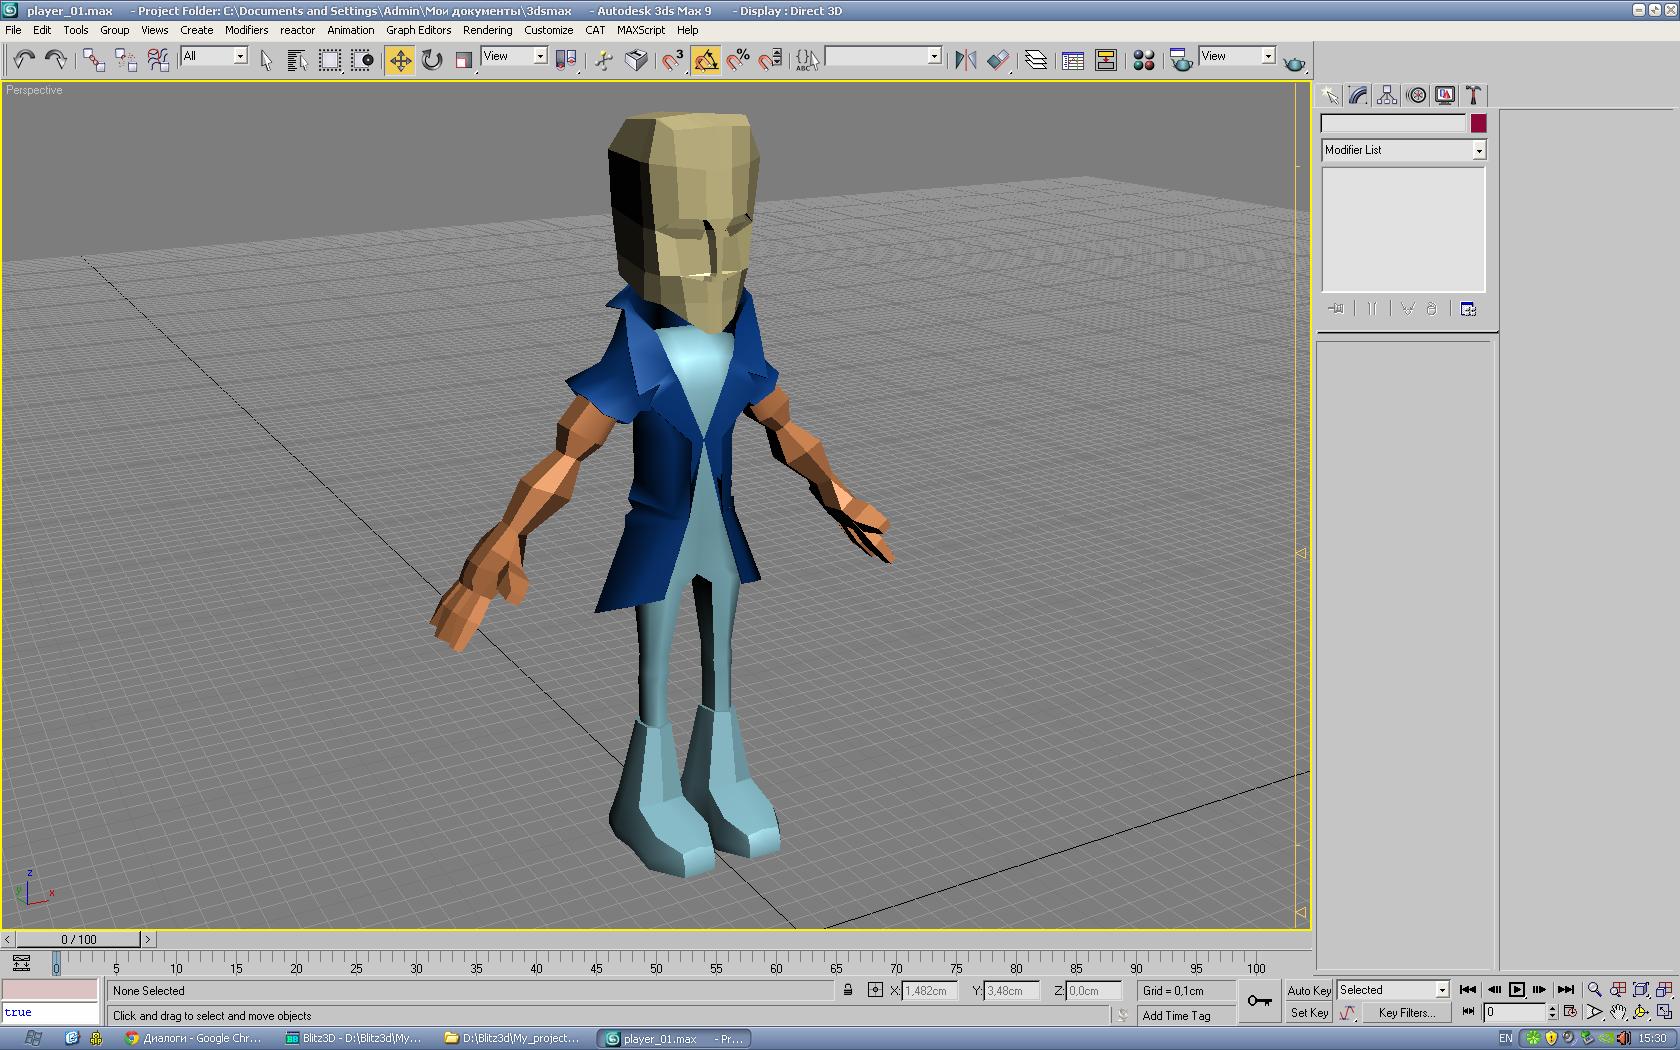Image resolution: width=1680 pixels, height=1050 pixels.
Task: Toggle the Angle Snap button
Action: pos(706,61)
